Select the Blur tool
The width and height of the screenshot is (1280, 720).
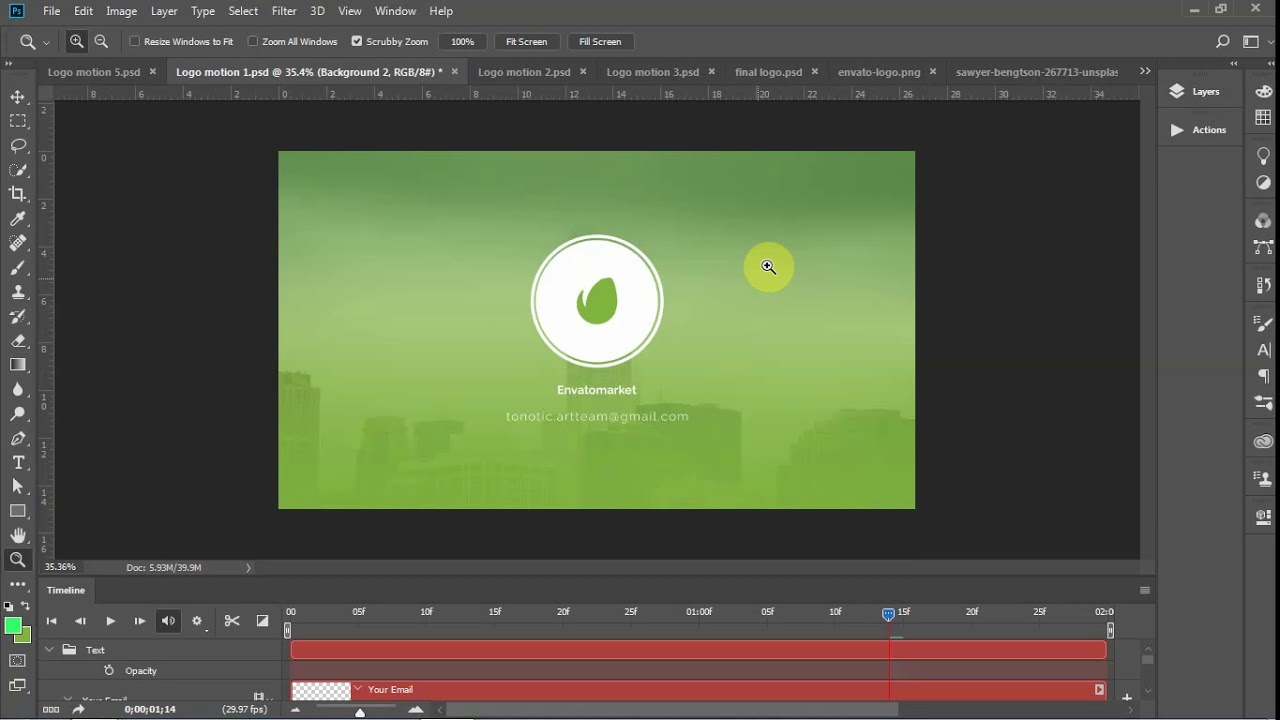[18, 389]
